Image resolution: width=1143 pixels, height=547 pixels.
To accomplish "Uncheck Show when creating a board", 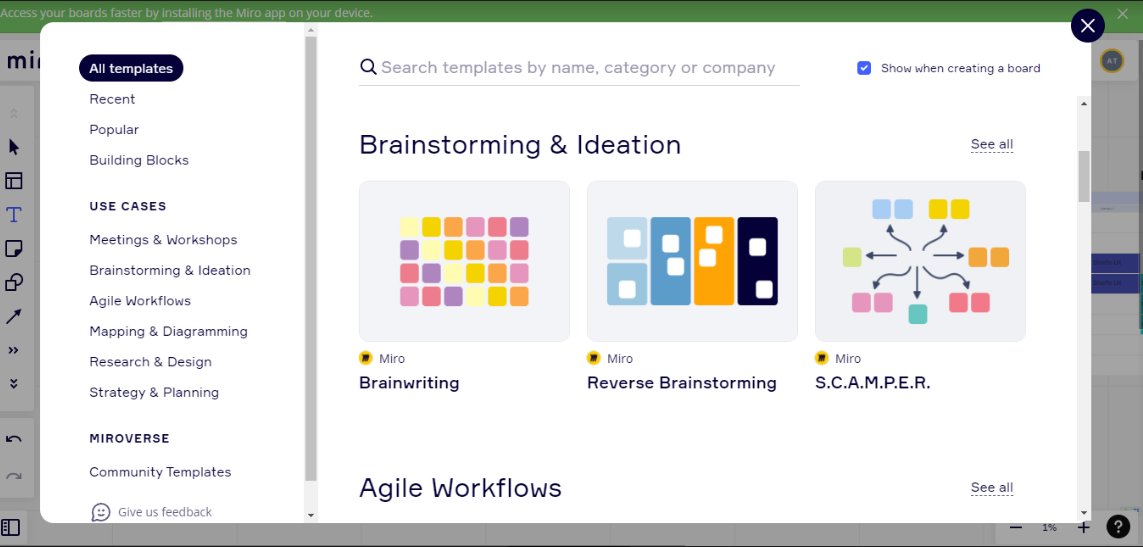I will coord(864,68).
